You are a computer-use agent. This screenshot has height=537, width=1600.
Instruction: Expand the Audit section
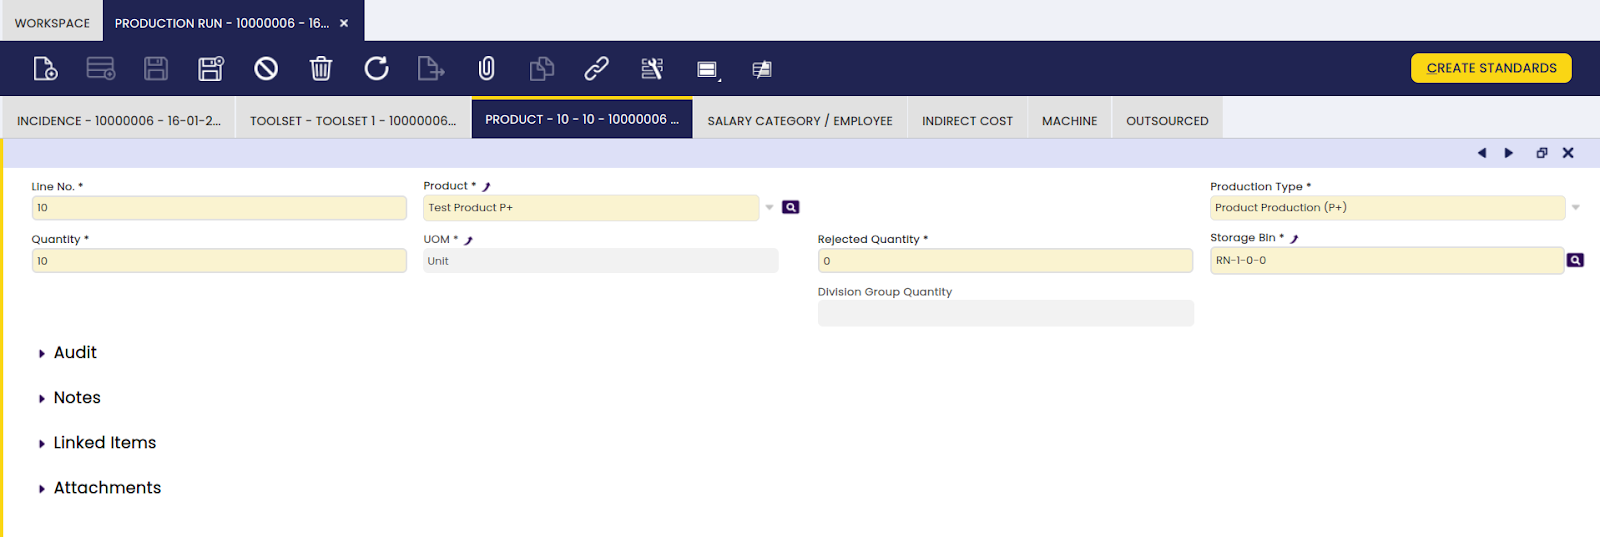click(74, 353)
